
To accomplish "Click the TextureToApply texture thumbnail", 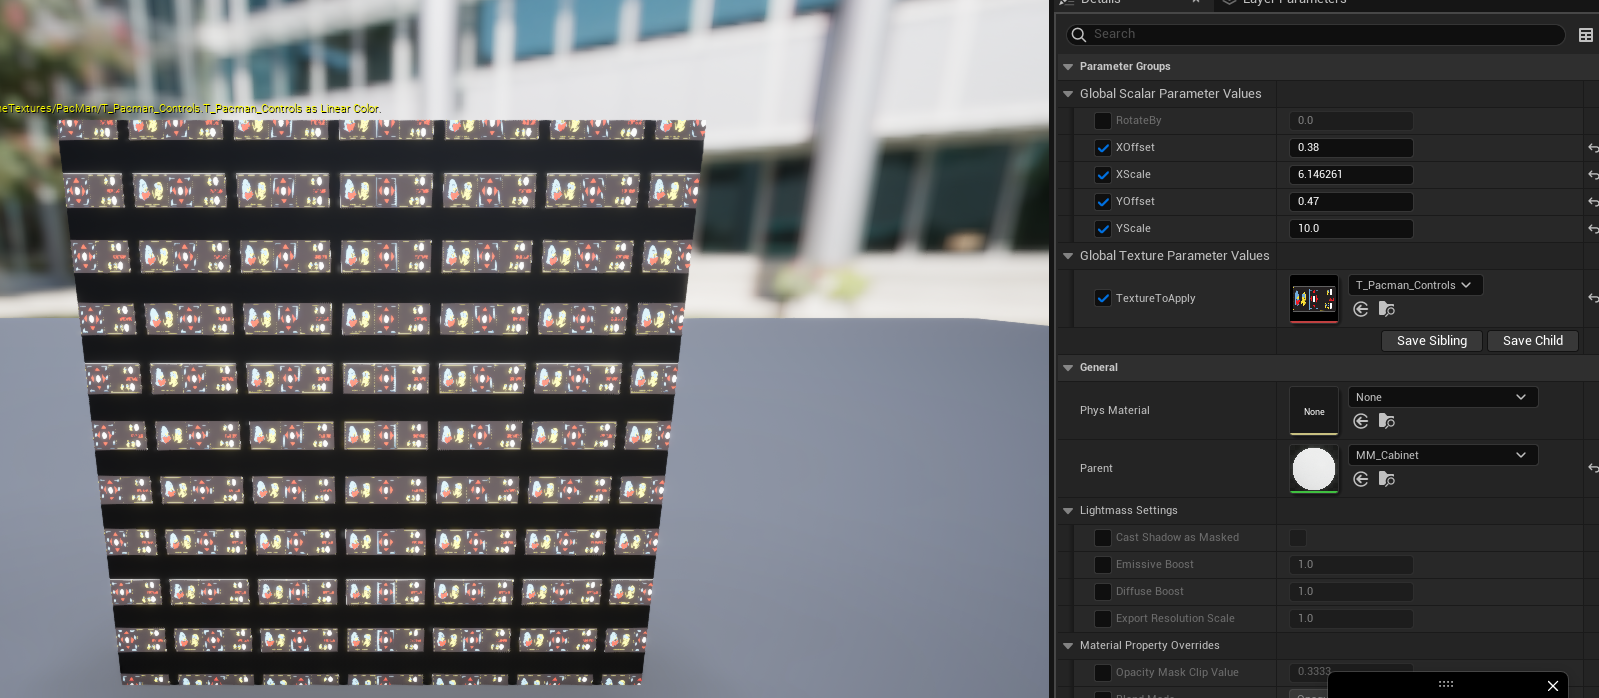I will tap(1314, 299).
